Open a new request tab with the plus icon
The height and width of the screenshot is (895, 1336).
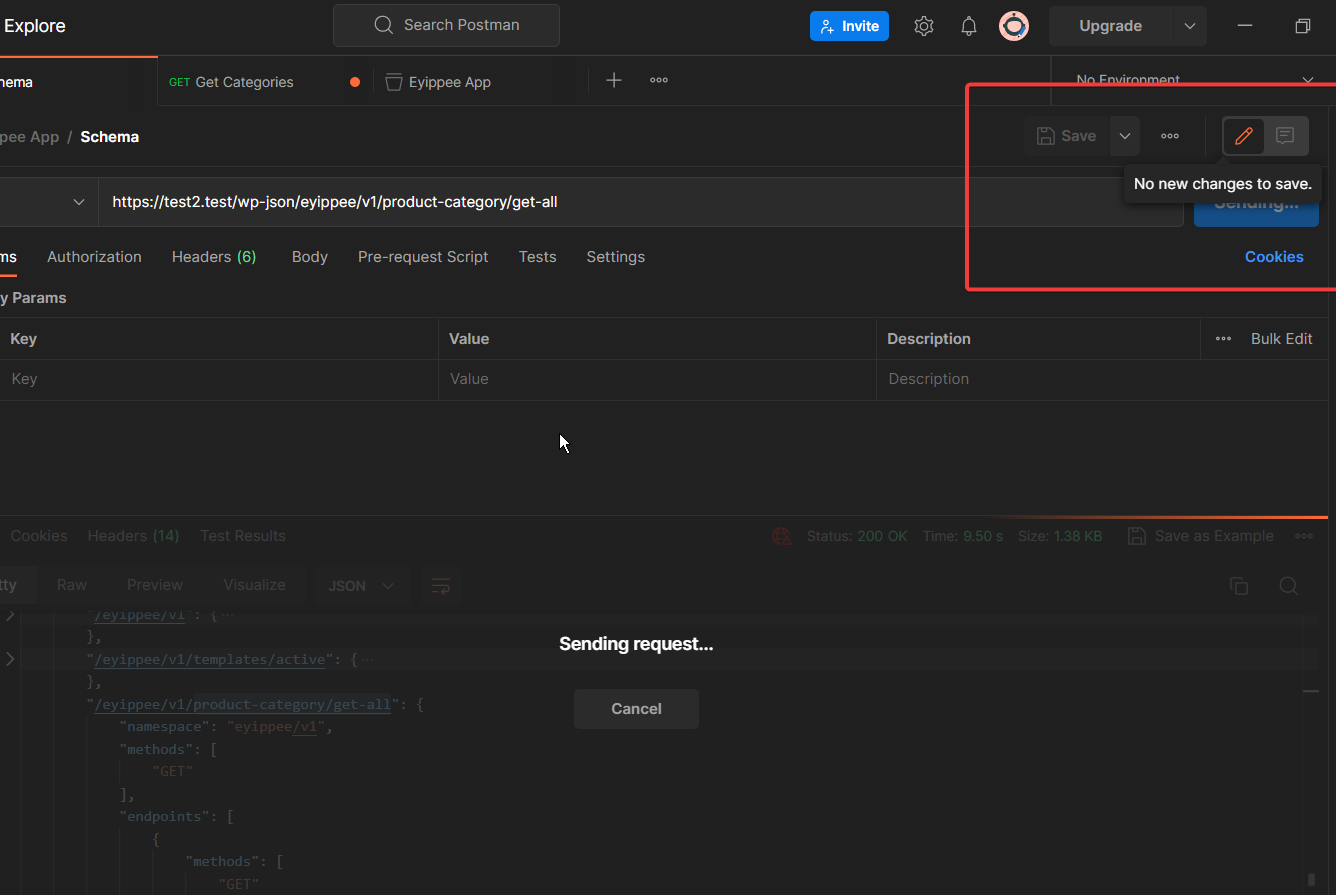coord(613,80)
